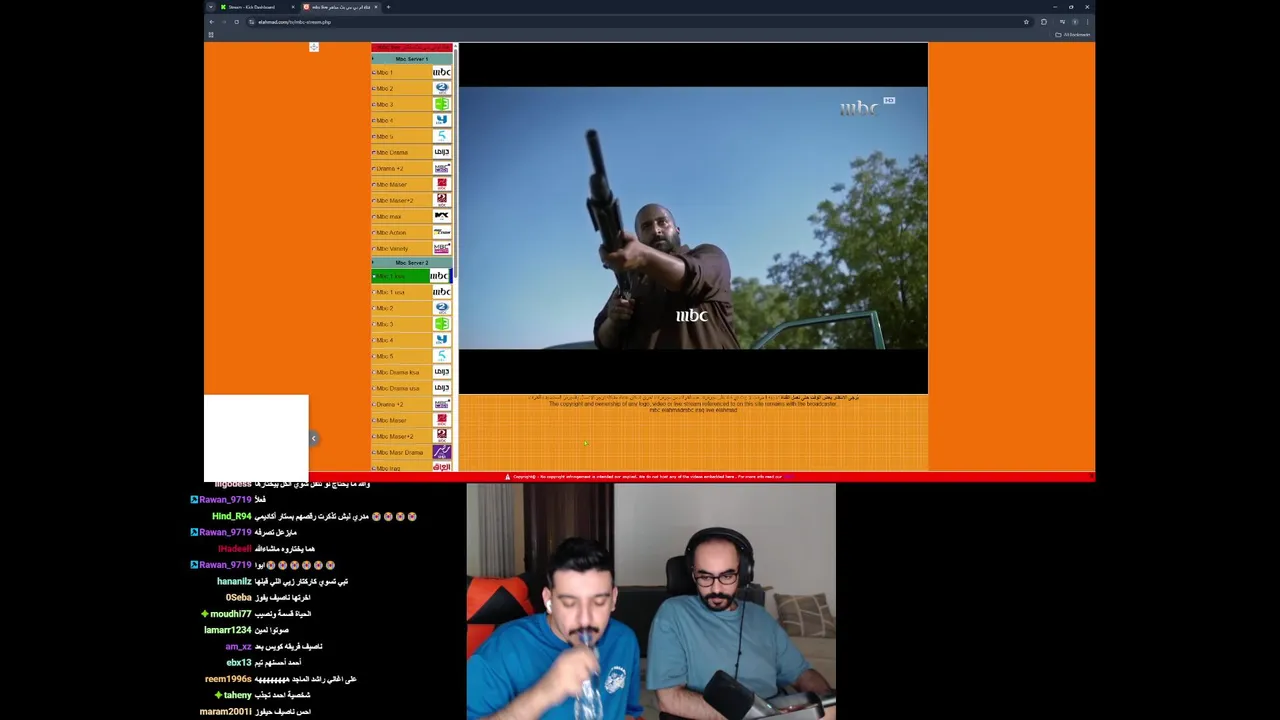Click the Mbc 2 logo under Mbc Server 1
The image size is (1280, 720).
point(441,88)
